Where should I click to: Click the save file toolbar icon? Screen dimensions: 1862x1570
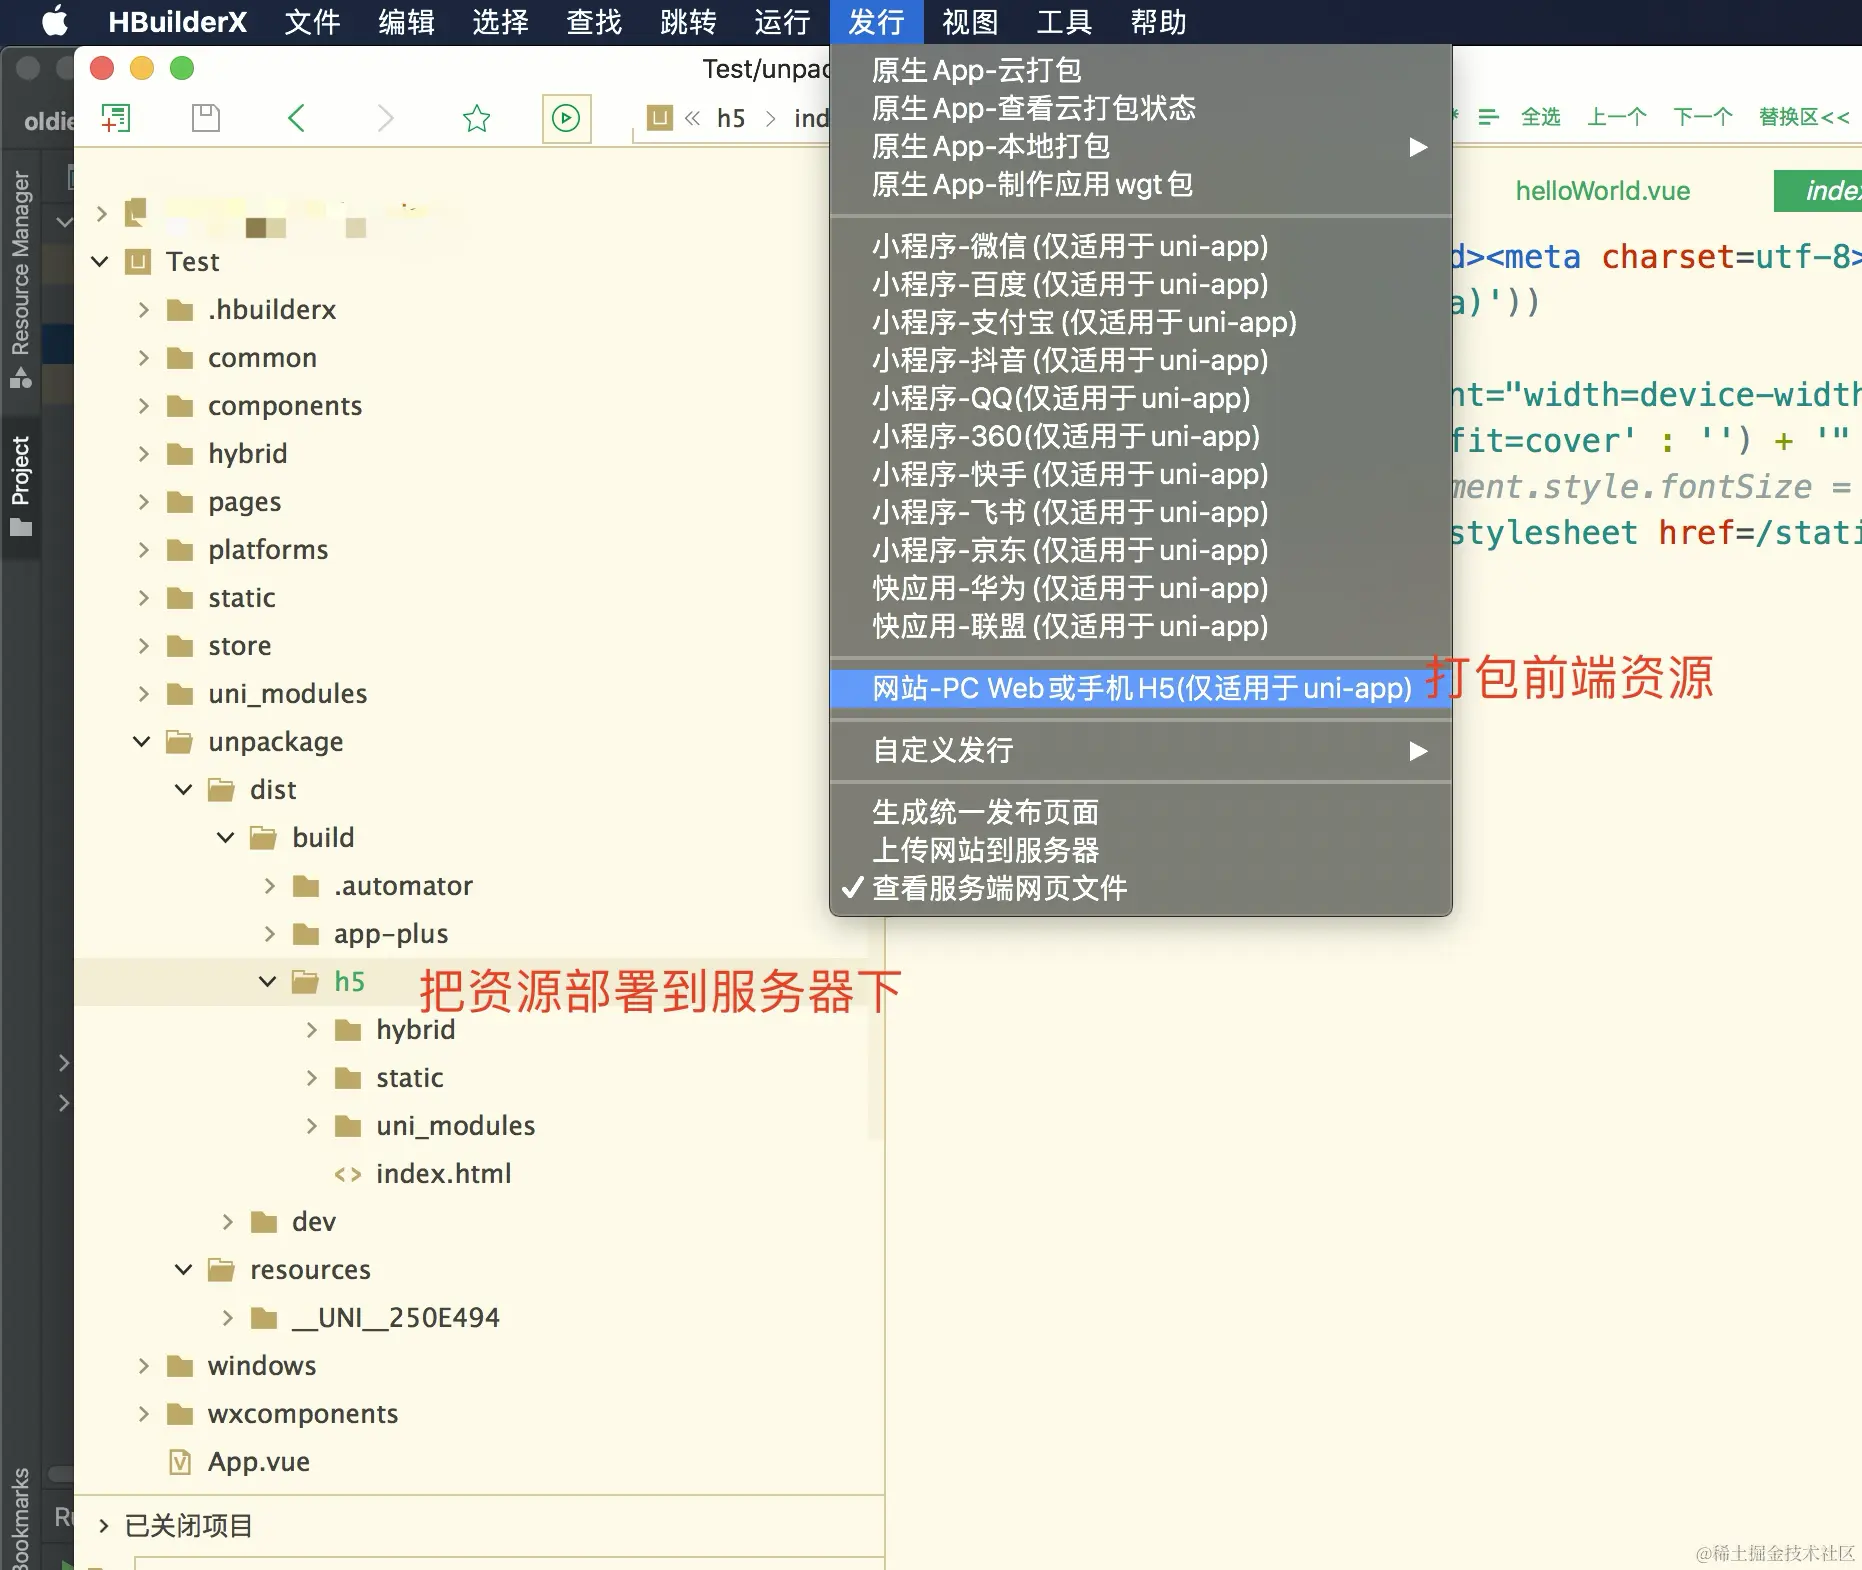point(206,118)
